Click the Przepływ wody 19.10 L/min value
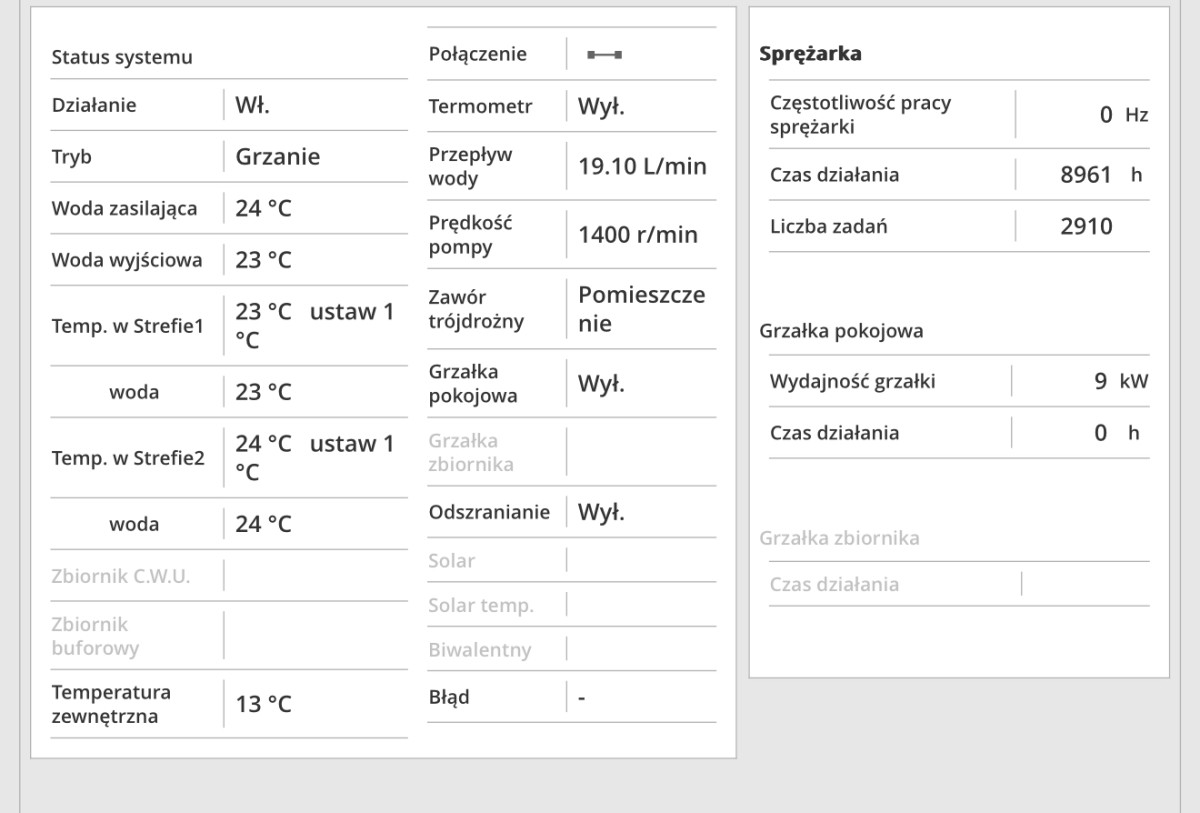 click(x=642, y=167)
